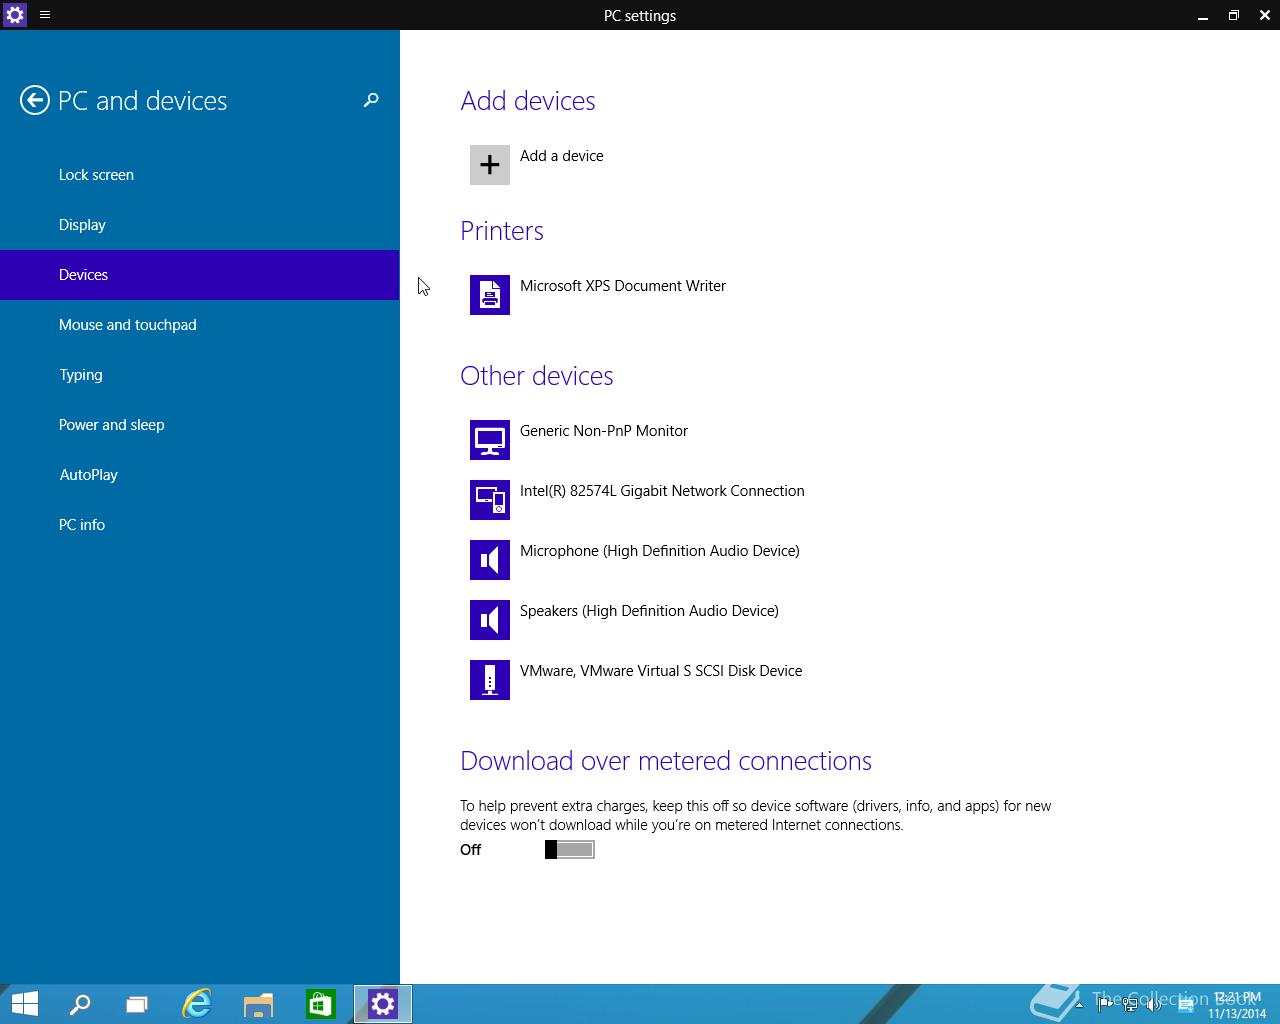Viewport: 1280px width, 1024px height.
Task: Go back using the arrow beside PC and devices
Action: [x=35, y=100]
